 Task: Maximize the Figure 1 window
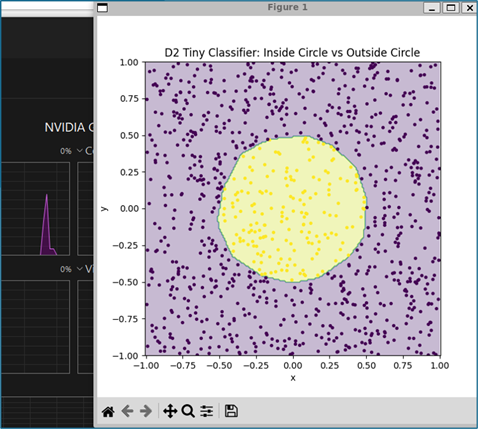pyautogui.click(x=451, y=8)
